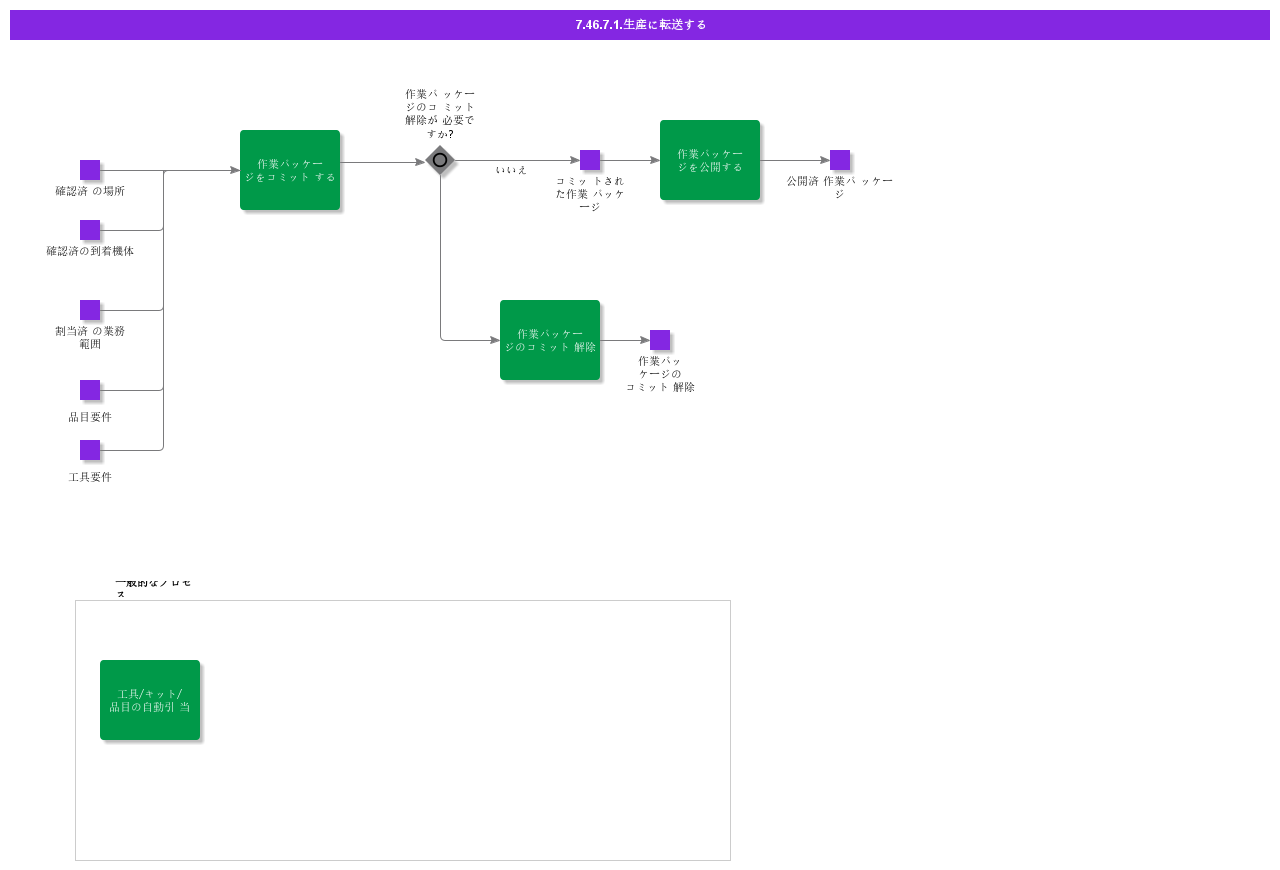This screenshot has height=870, width=1280.
Task: Click the 確認済の場所 text label
Action: pos(90,191)
